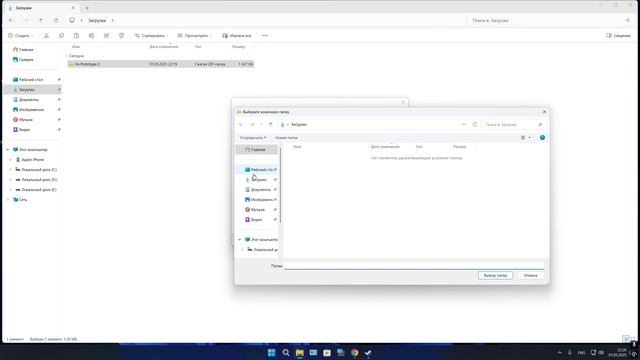The width and height of the screenshot is (640, 360).
Task: Add a new tab in Explorer with plus
Action: [87, 8]
